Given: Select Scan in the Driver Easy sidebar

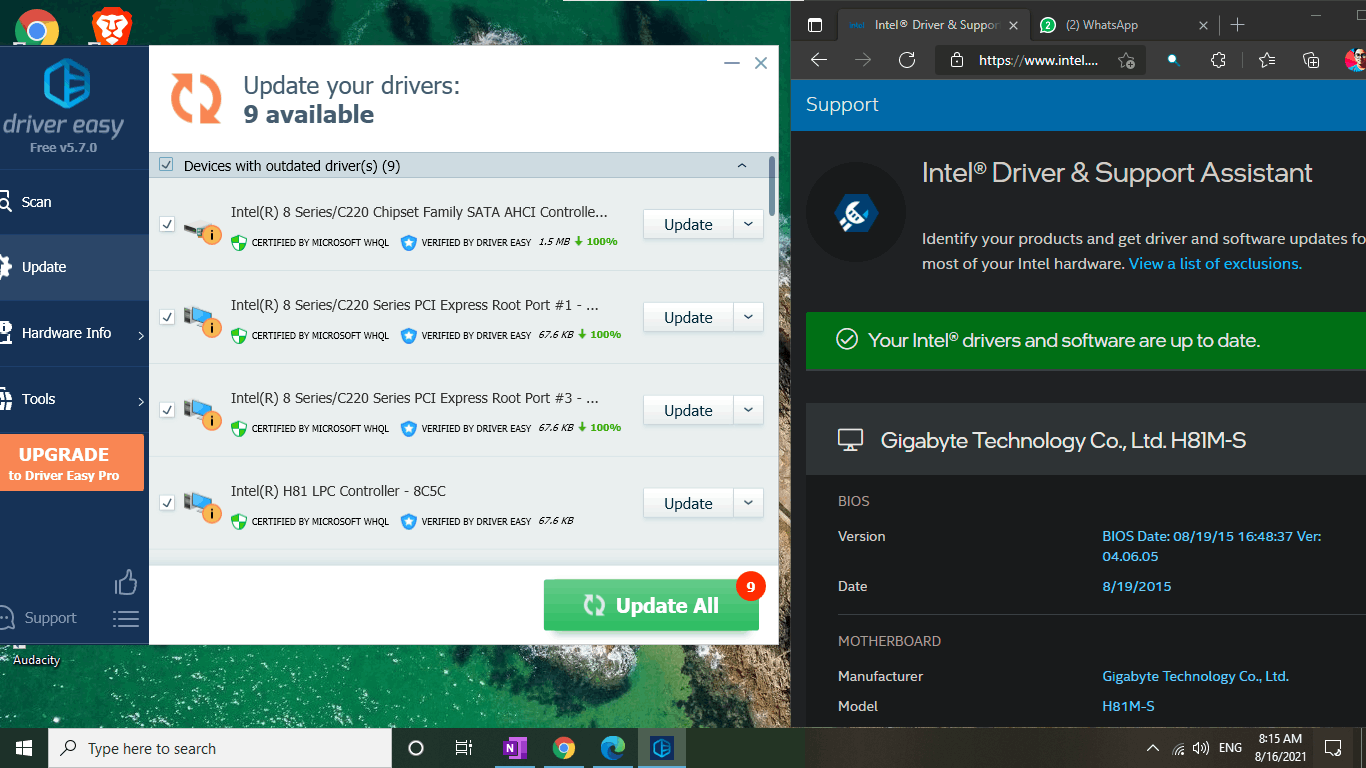Looking at the screenshot, I should click(35, 201).
